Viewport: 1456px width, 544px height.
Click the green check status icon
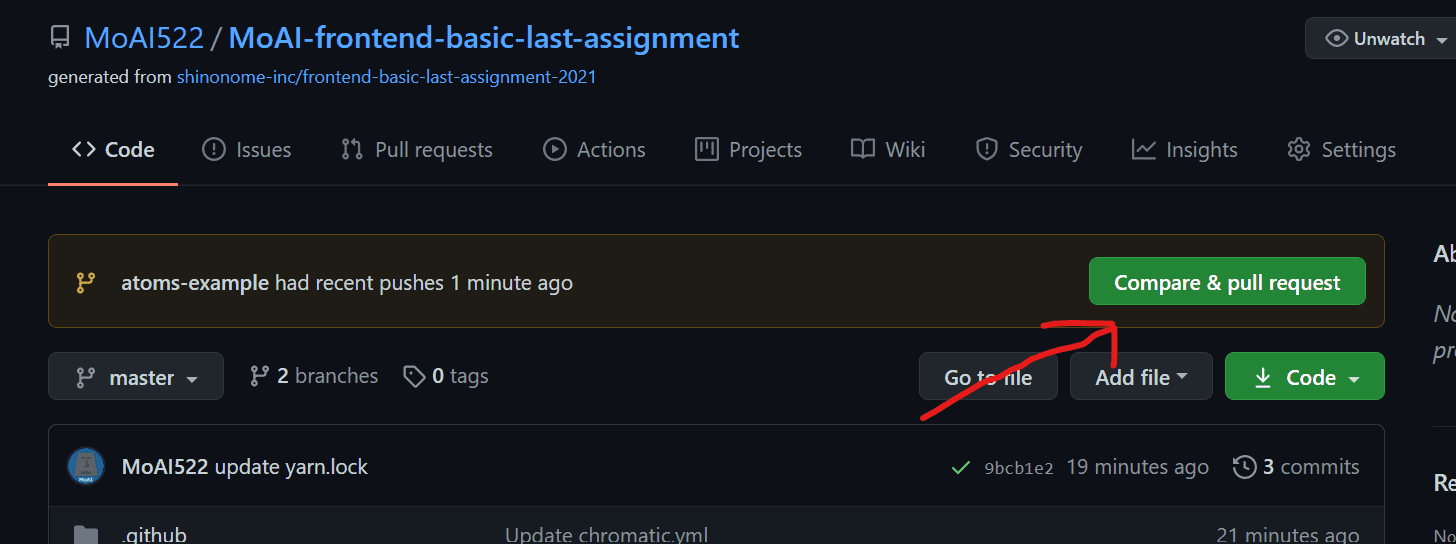(x=960, y=467)
